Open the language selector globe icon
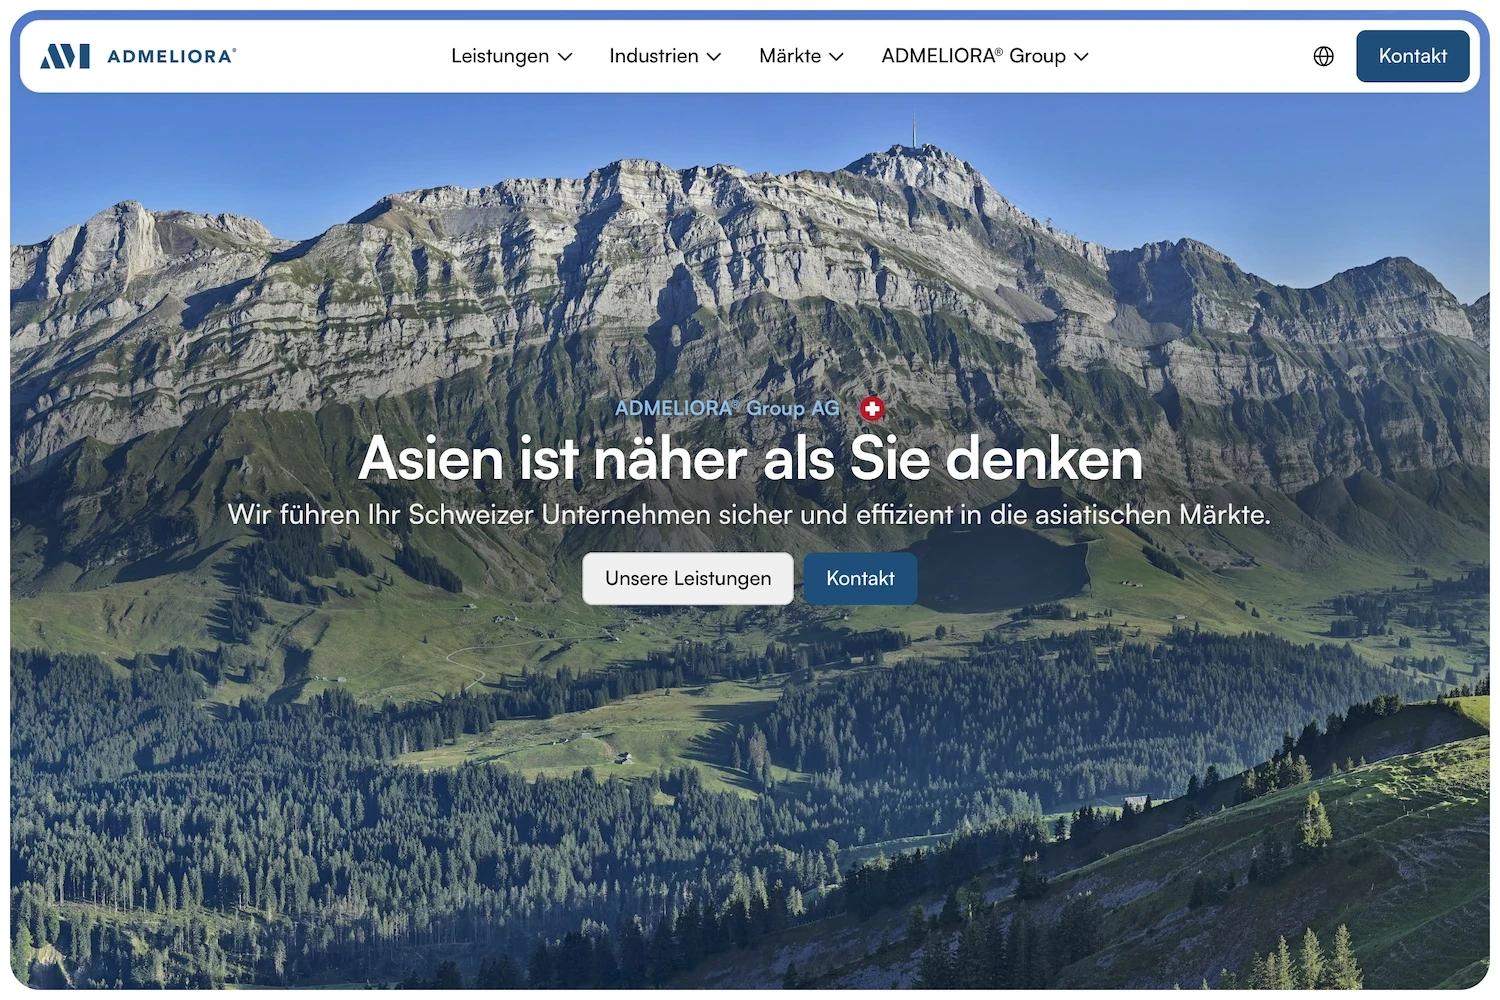 coord(1323,57)
